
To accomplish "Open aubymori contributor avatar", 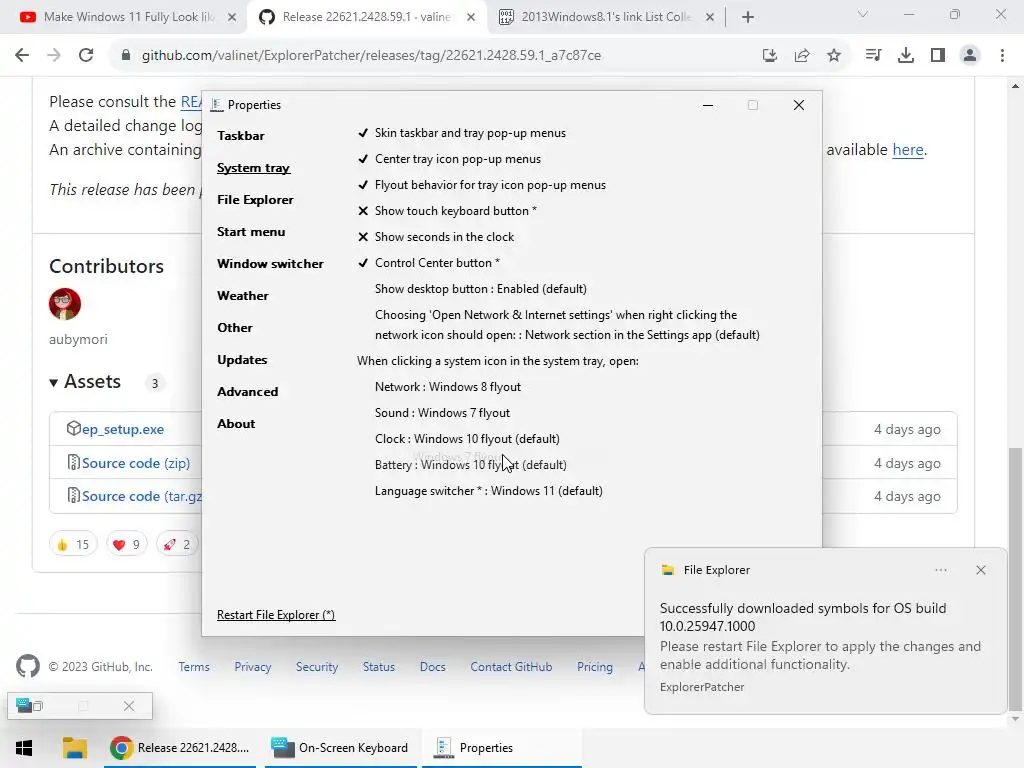I will [x=65, y=304].
